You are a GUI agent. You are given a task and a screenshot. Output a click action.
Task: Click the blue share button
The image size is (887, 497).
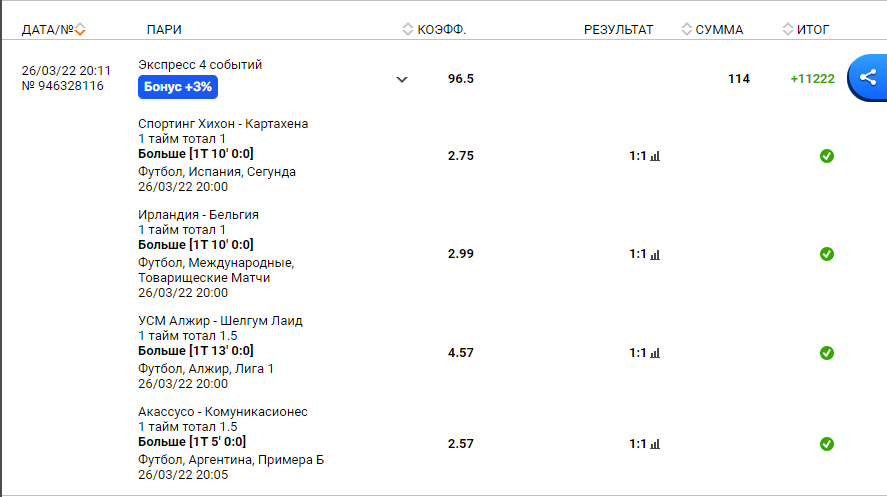point(866,78)
